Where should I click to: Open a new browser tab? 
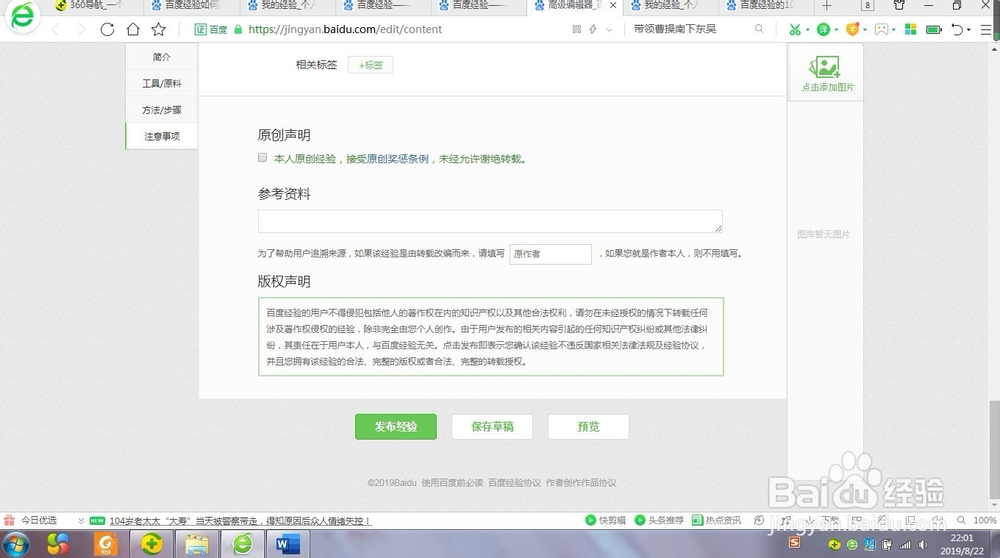click(827, 6)
